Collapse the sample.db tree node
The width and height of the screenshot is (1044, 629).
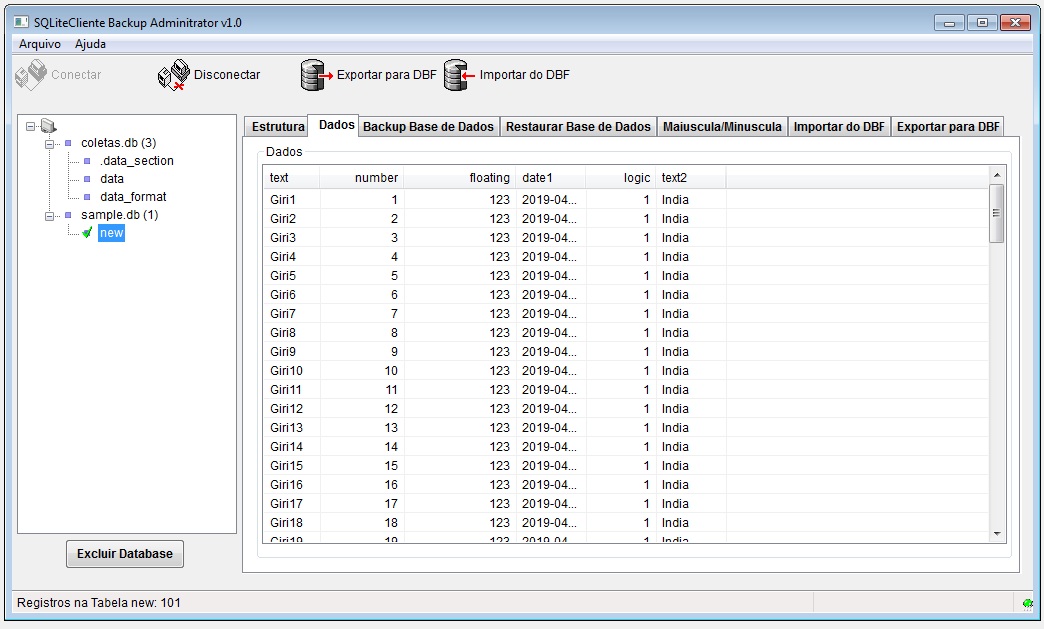point(49,215)
